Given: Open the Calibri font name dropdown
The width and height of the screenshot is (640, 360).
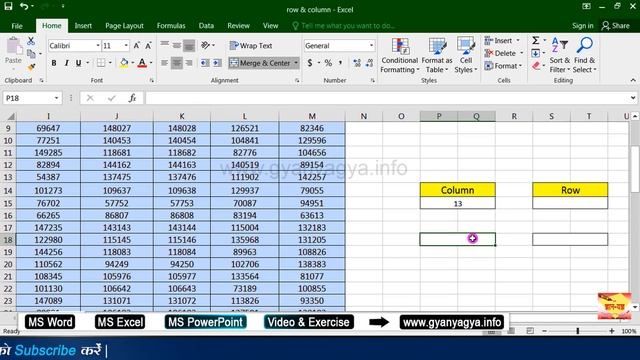Looking at the screenshot, I should tap(98, 45).
